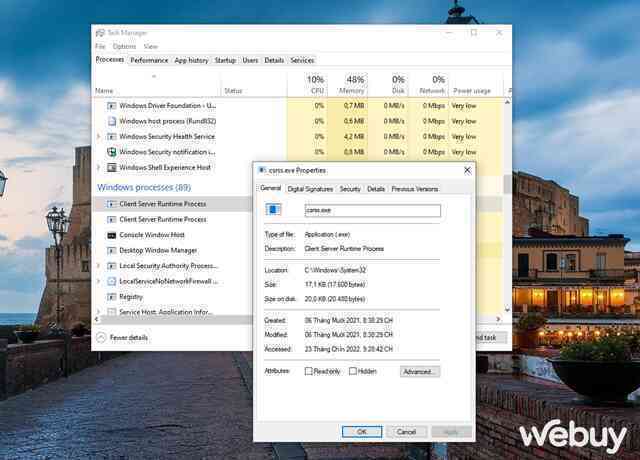Image resolution: width=640 pixels, height=460 pixels.
Task: Click the Local Security Authority Process icon
Action: (111, 266)
